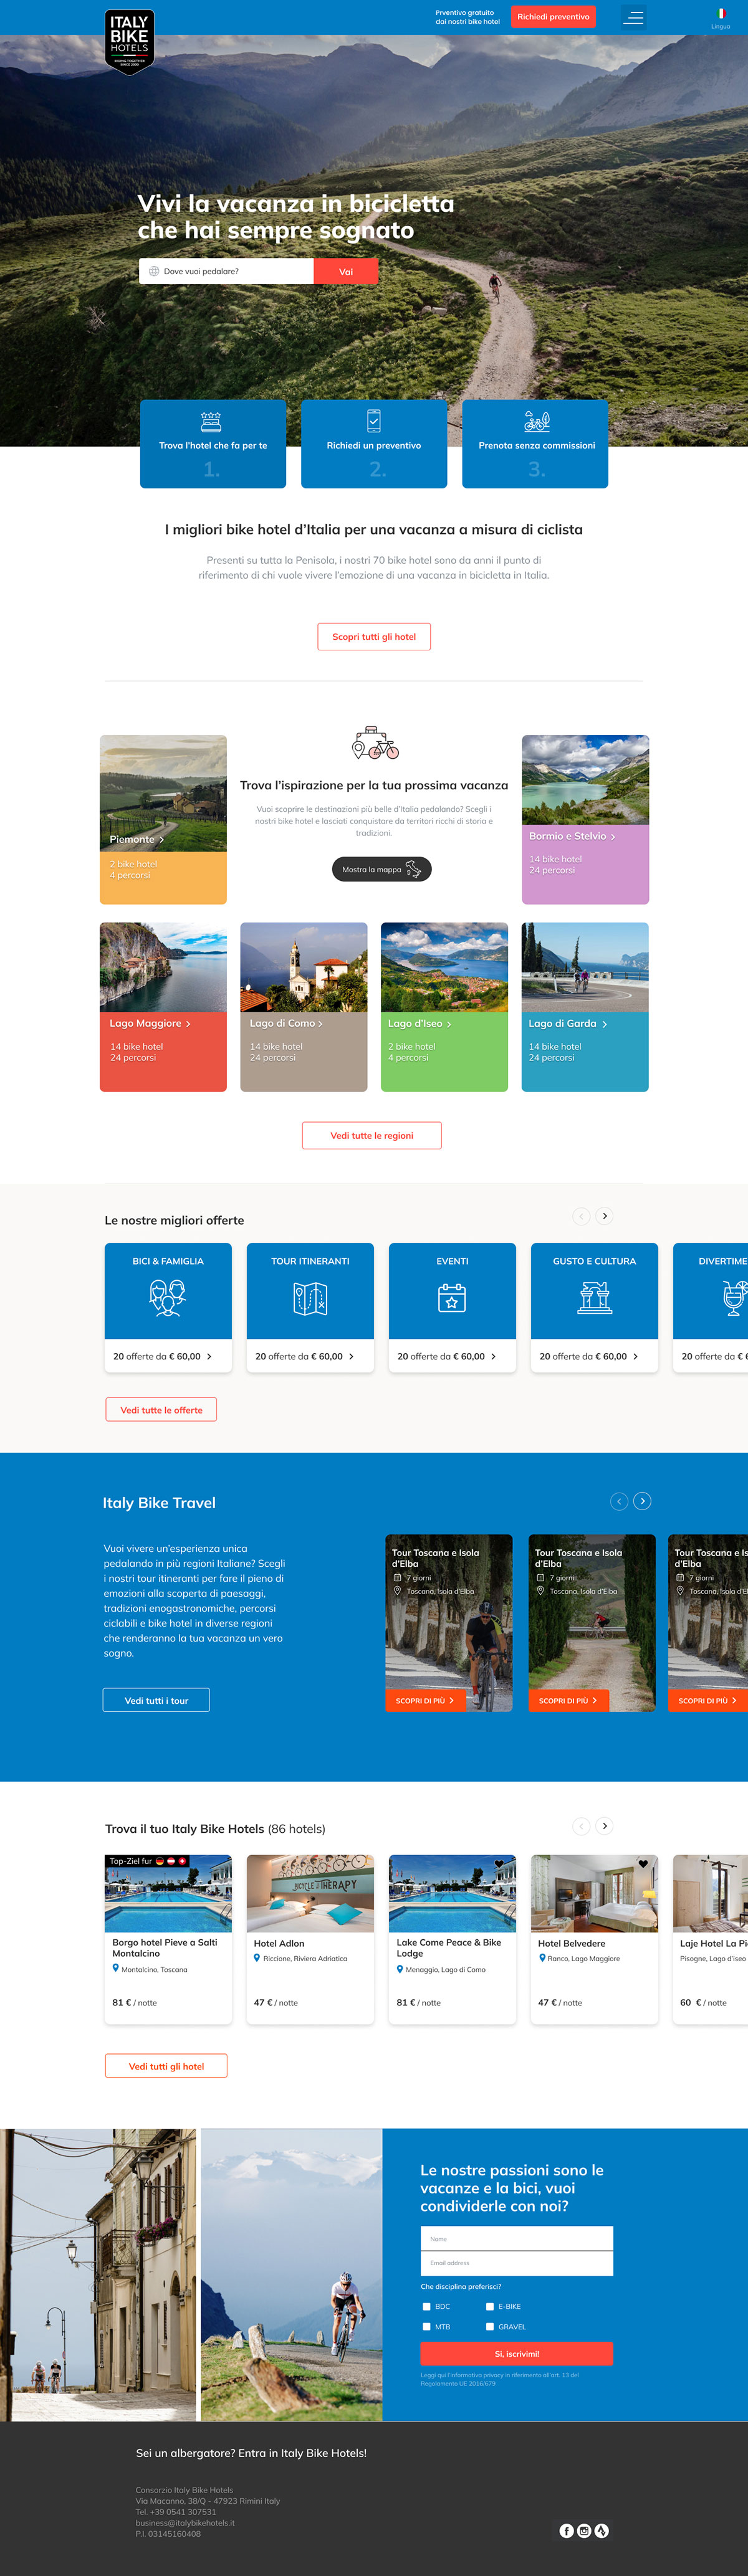Image resolution: width=748 pixels, height=2576 pixels.
Task: Open the Borgo hotel Pieve a Salti pool photo
Action: point(168,1894)
